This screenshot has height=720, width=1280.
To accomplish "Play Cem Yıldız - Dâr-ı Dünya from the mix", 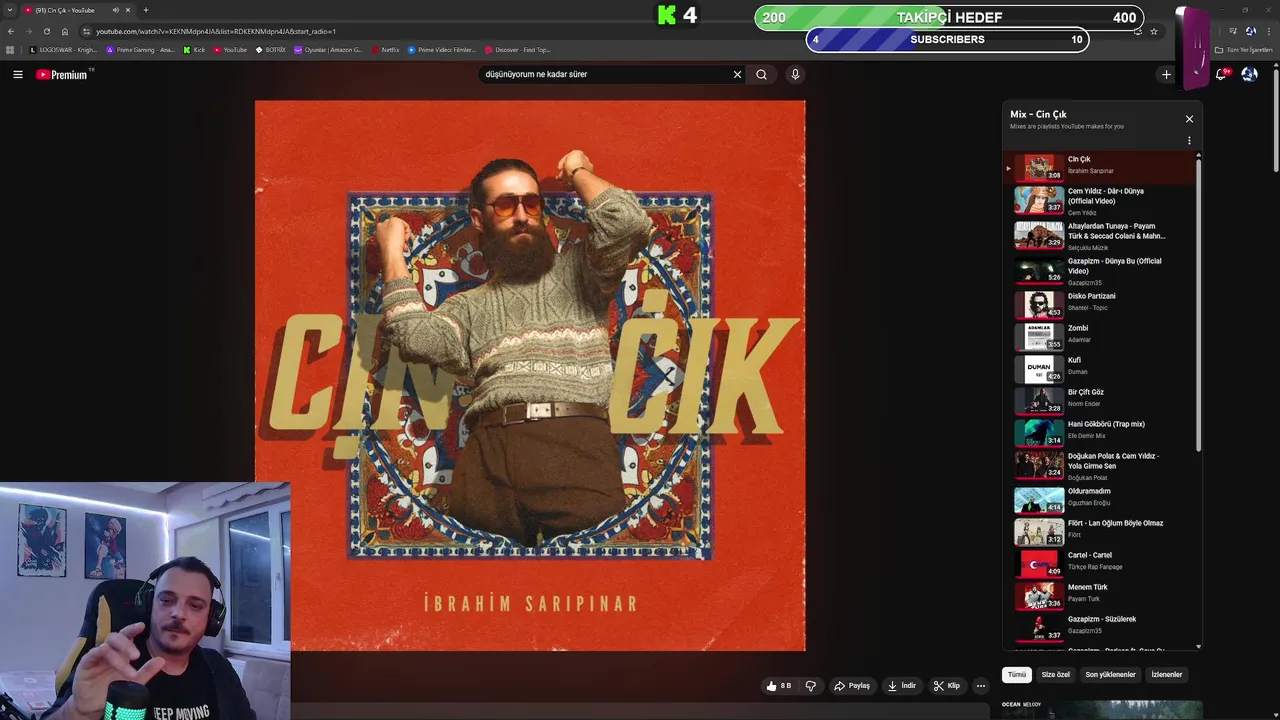I will 1100,201.
